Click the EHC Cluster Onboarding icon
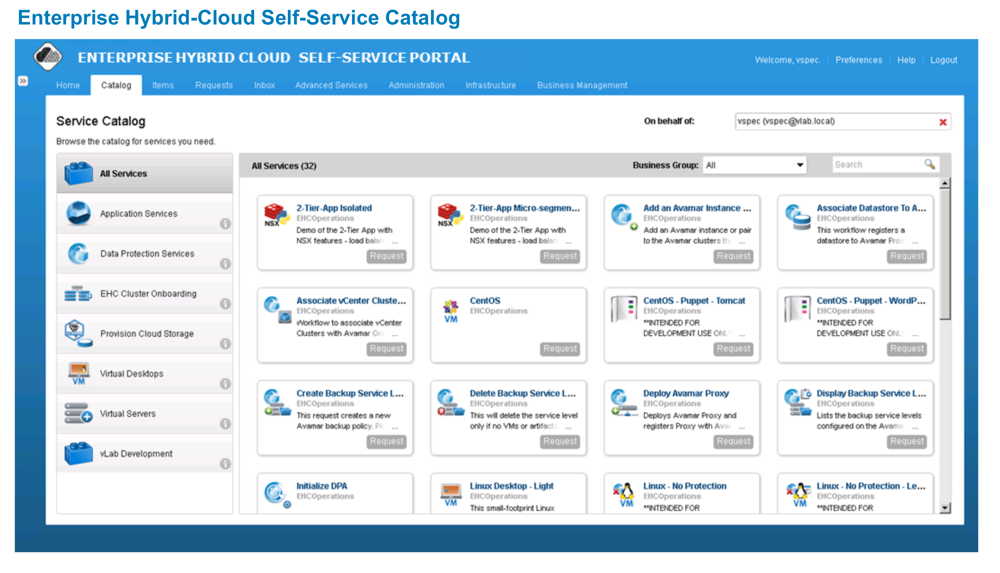 pos(78,294)
